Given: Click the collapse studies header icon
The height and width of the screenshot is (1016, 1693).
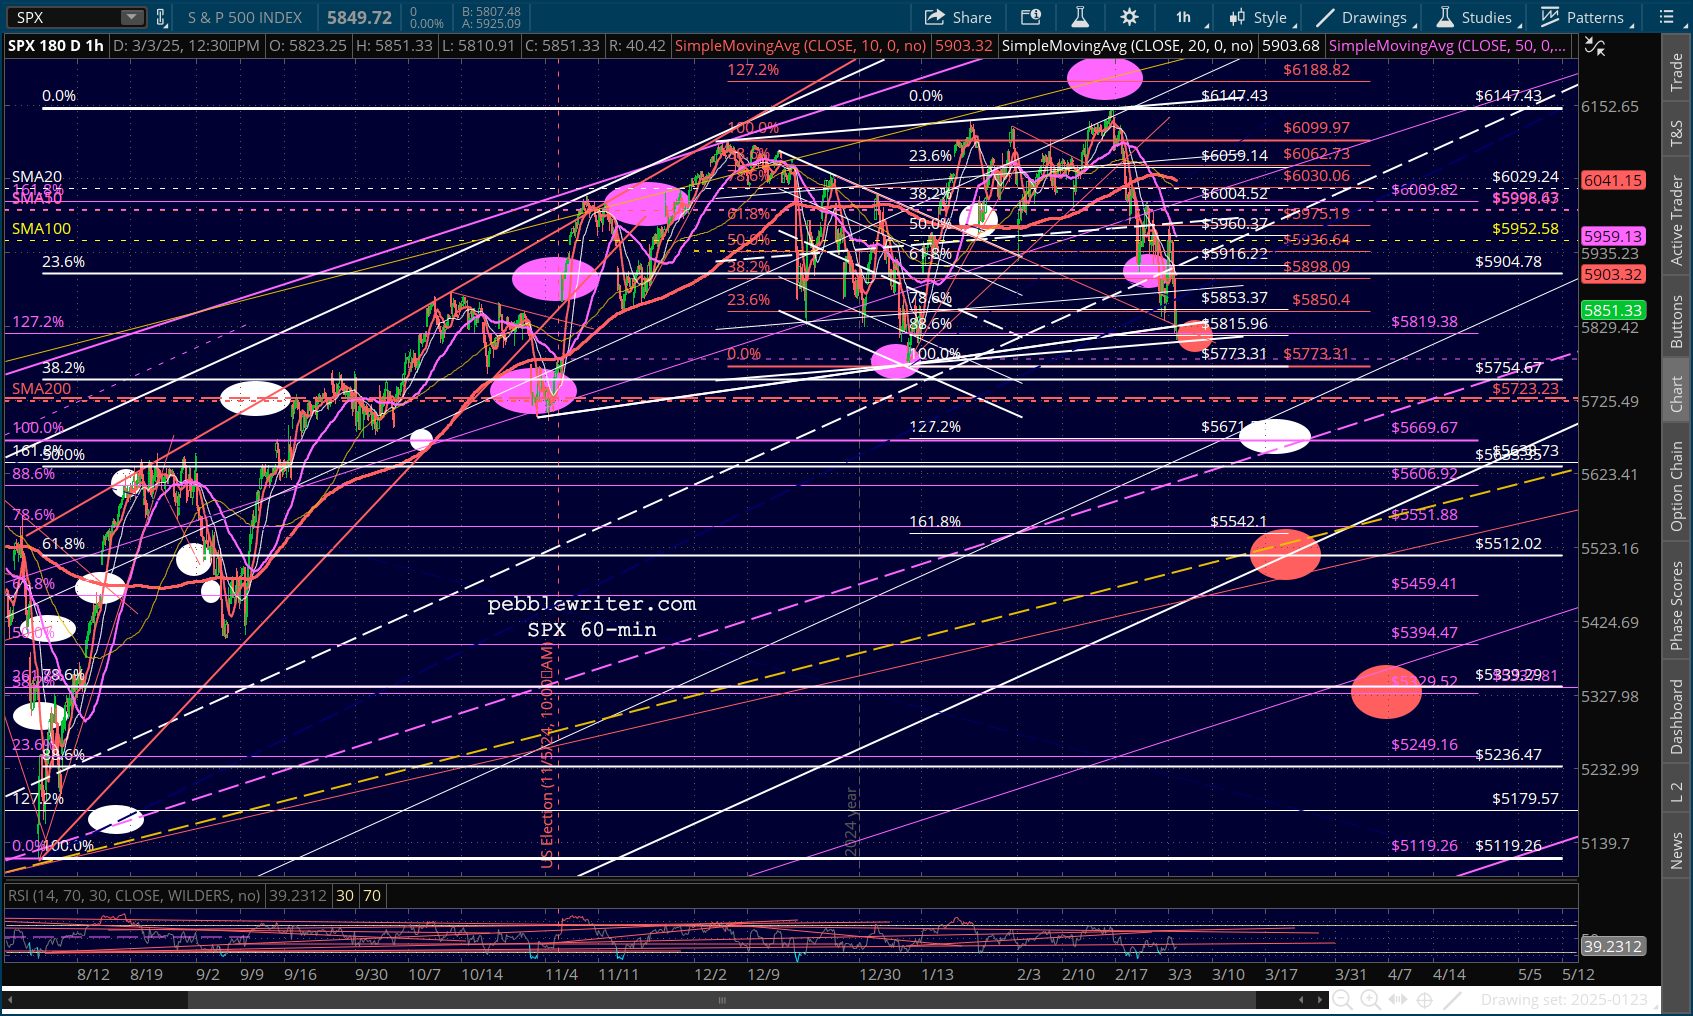Looking at the screenshot, I should [x=1595, y=47].
